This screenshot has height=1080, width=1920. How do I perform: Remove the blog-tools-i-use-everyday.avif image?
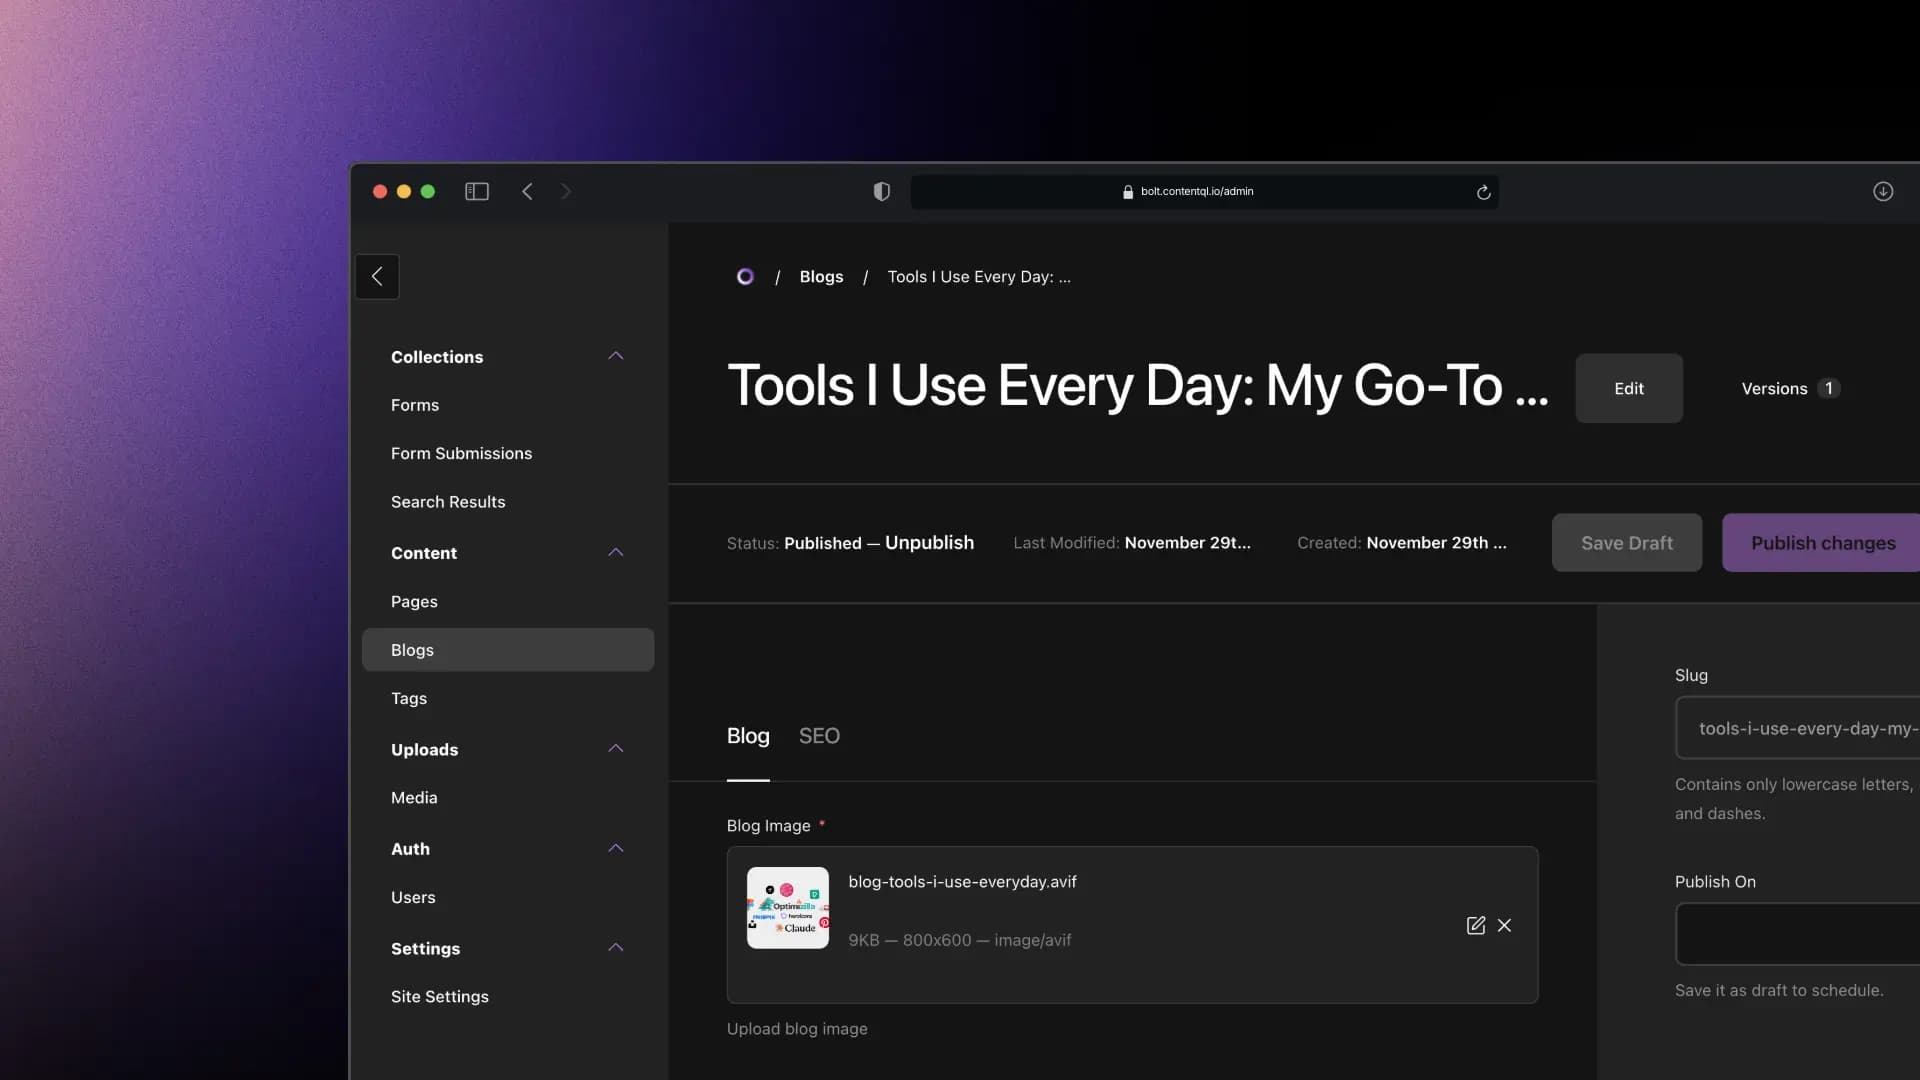coord(1504,925)
